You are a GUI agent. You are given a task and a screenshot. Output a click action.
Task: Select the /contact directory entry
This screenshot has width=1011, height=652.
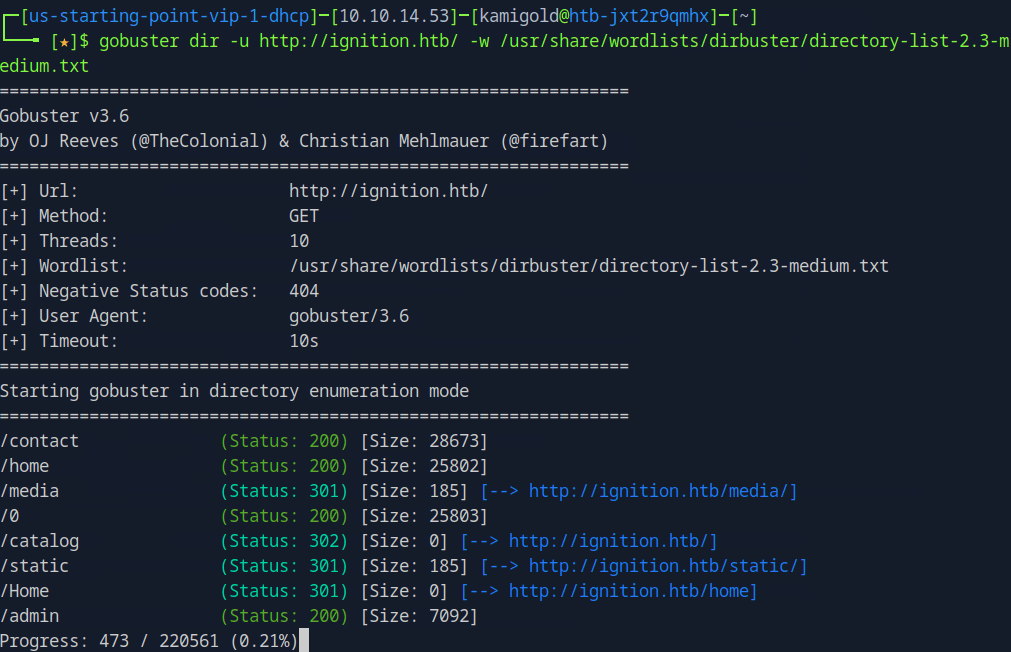coord(39,441)
